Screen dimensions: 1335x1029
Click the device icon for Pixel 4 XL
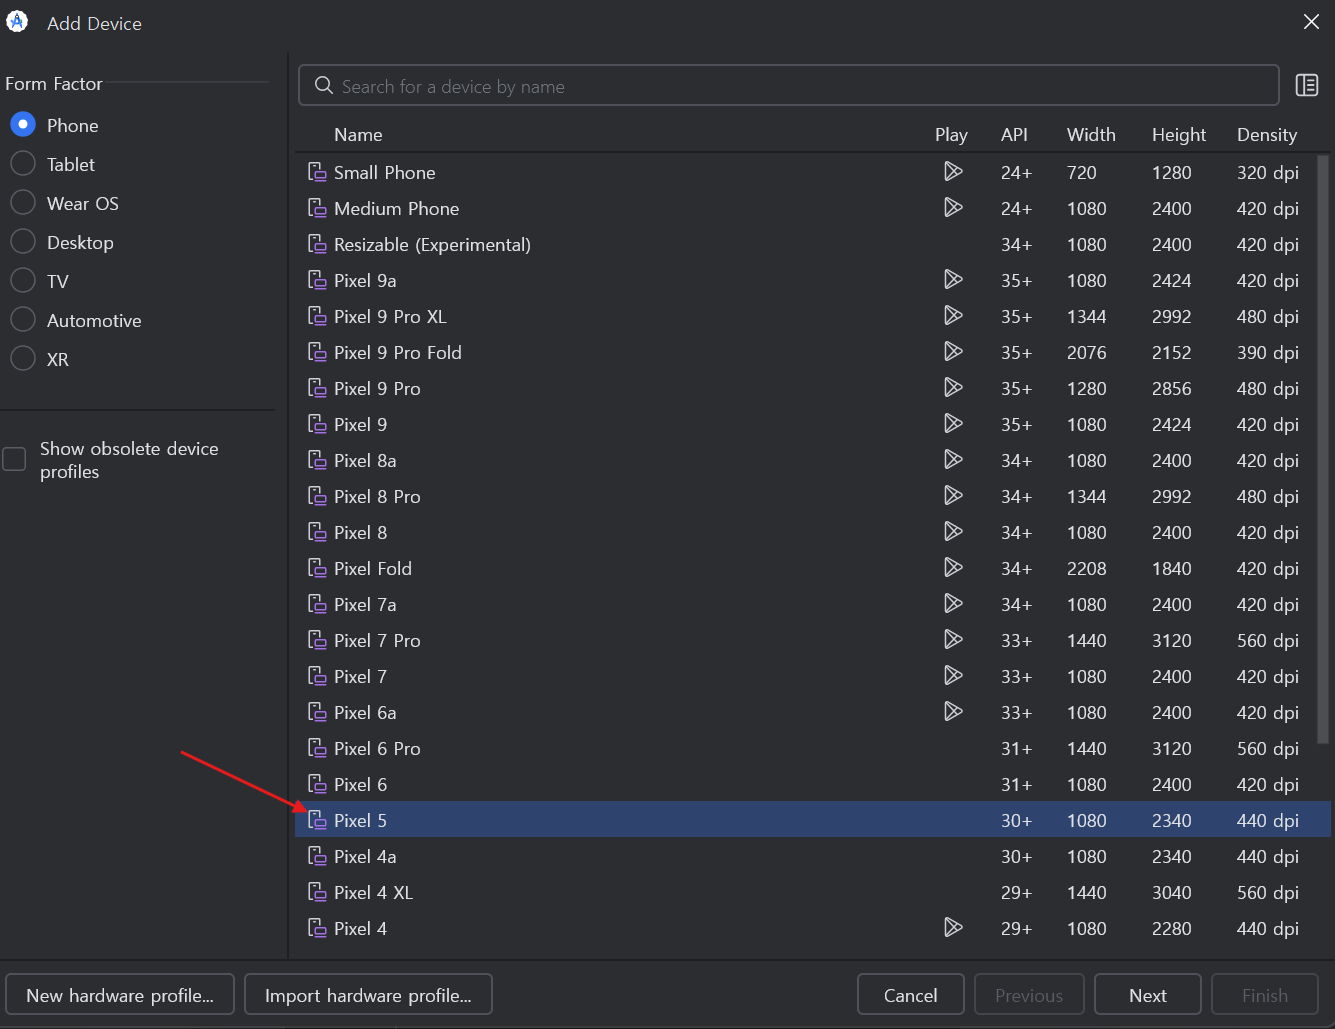pos(317,892)
